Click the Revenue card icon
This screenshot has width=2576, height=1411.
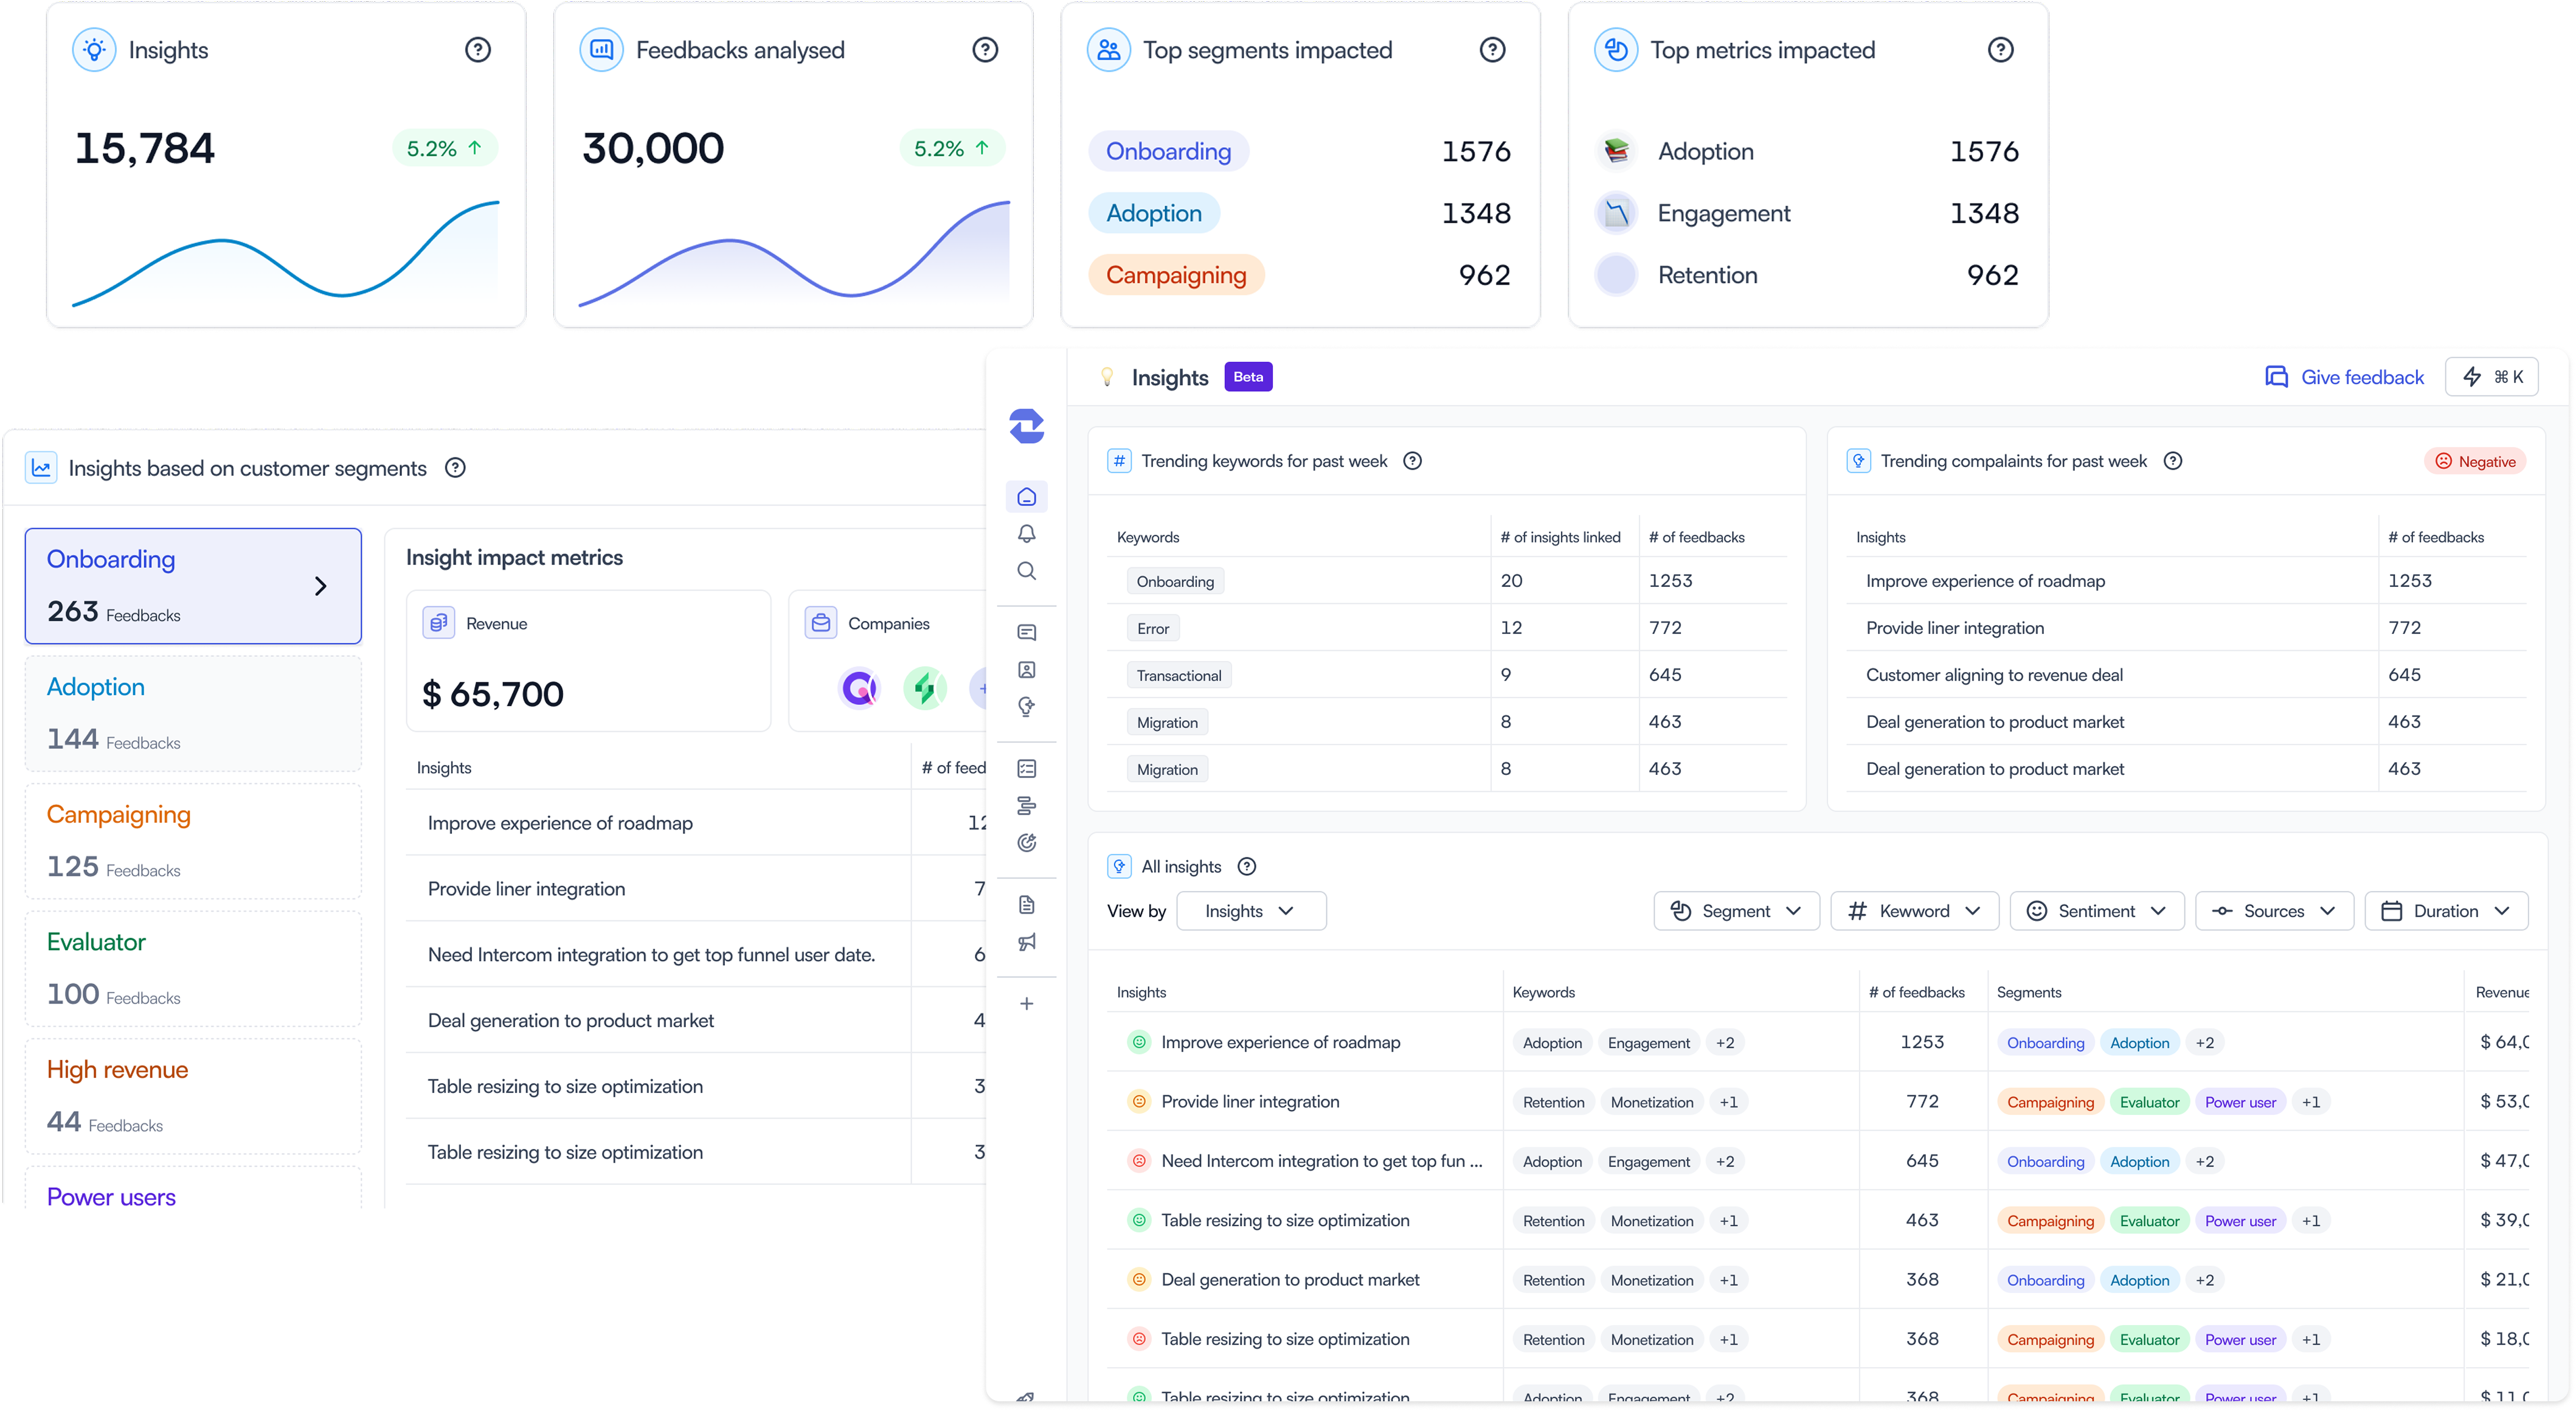[x=438, y=623]
